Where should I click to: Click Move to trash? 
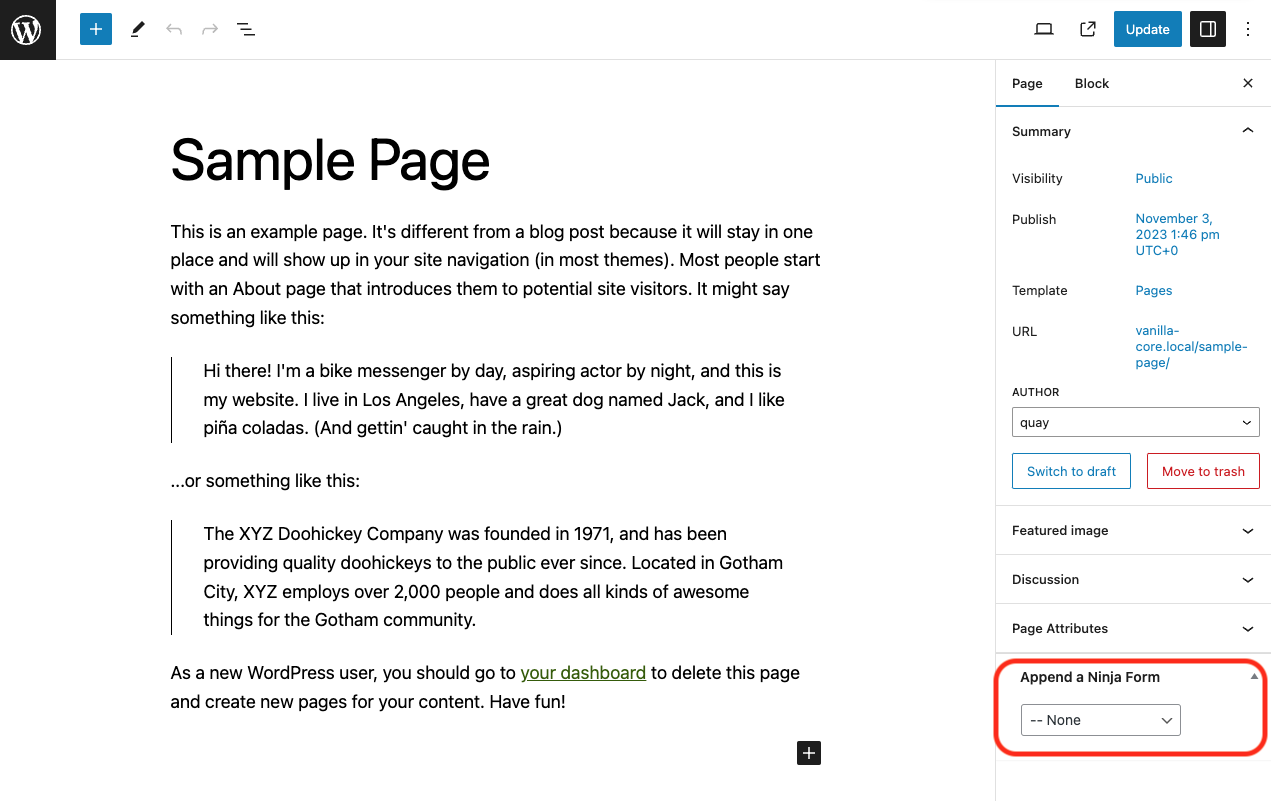pyautogui.click(x=1203, y=470)
